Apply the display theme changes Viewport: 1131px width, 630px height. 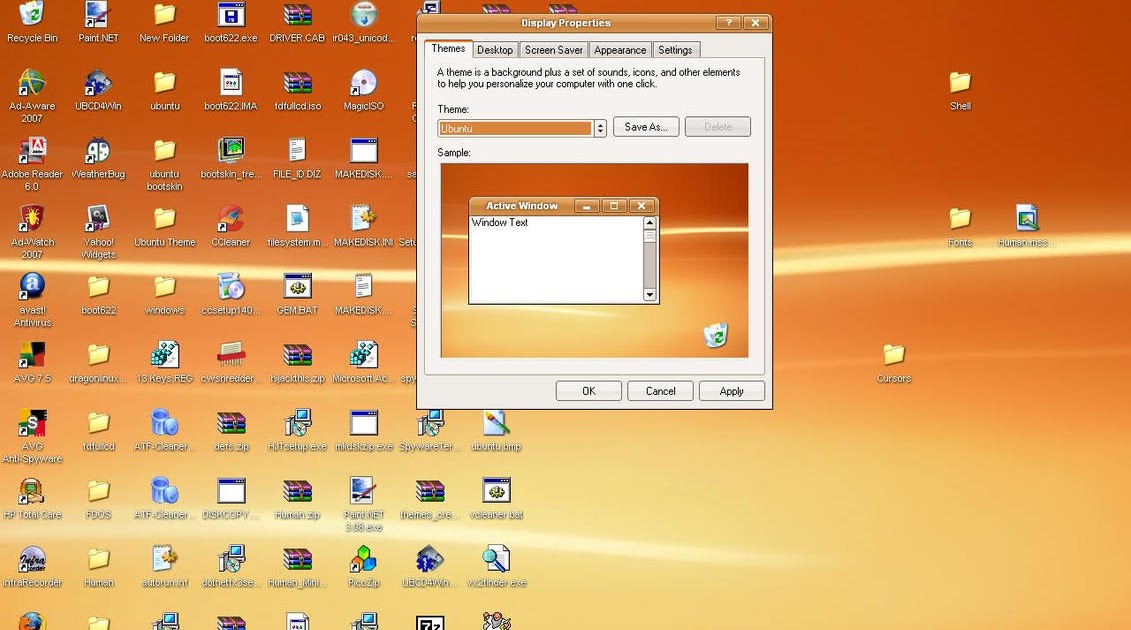(731, 391)
